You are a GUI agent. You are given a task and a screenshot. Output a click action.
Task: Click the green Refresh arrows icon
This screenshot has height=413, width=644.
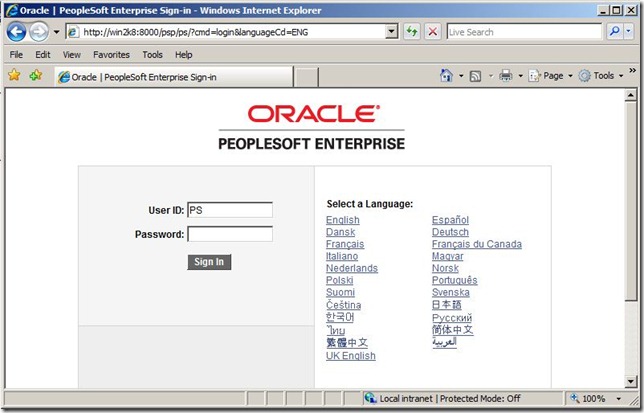point(412,32)
